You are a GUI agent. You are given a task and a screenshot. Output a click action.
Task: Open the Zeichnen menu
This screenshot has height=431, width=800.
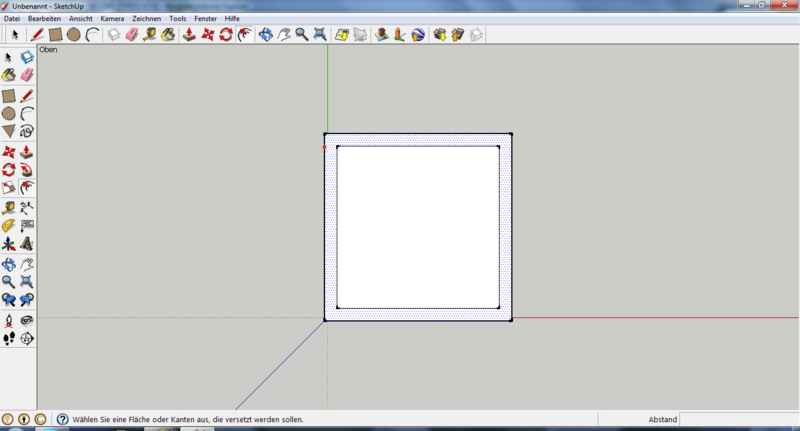tap(147, 18)
